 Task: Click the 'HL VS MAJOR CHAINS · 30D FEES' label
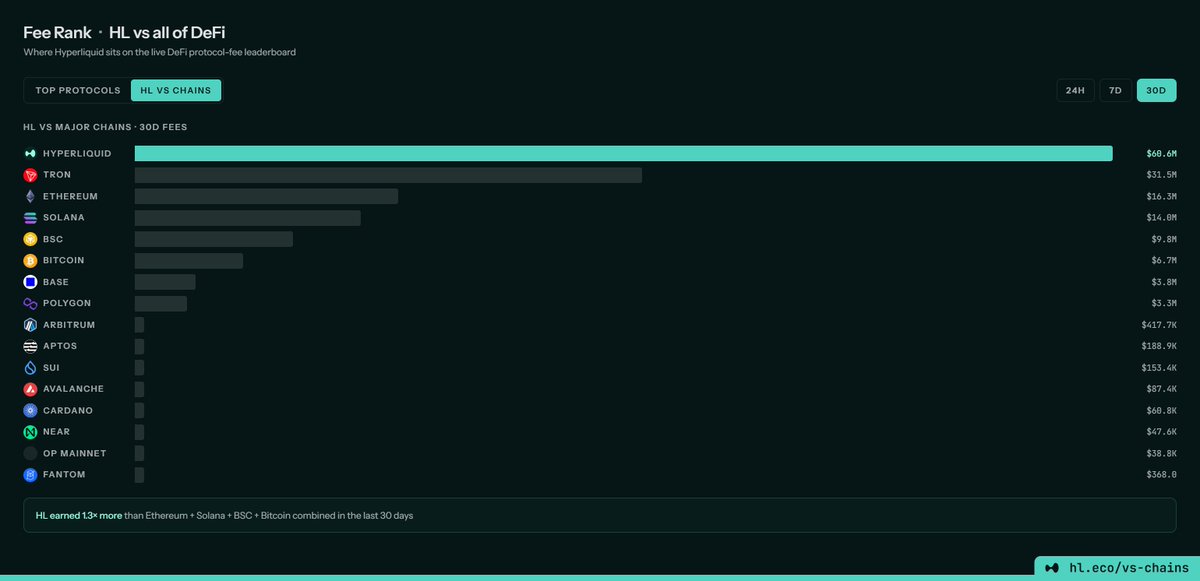[x=105, y=127]
